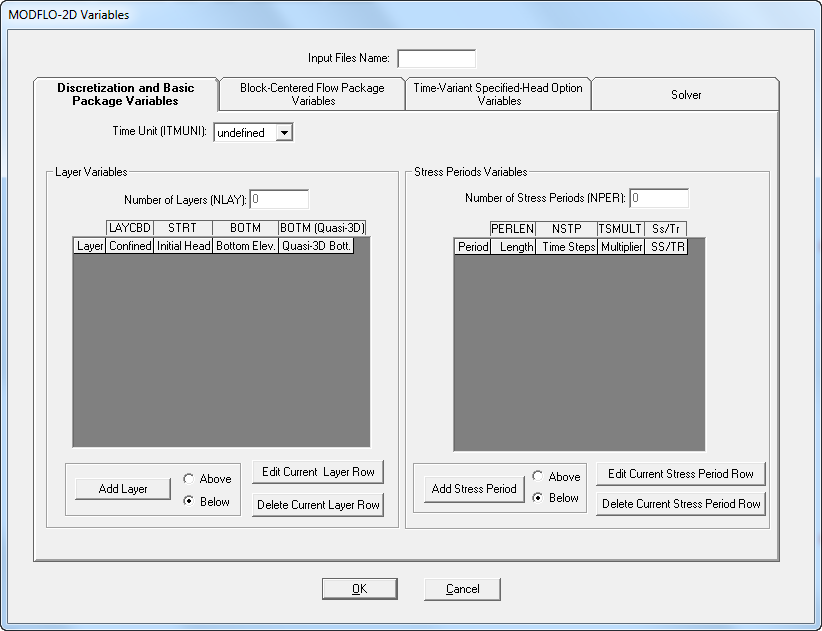Click the Add Layer button

click(x=123, y=489)
